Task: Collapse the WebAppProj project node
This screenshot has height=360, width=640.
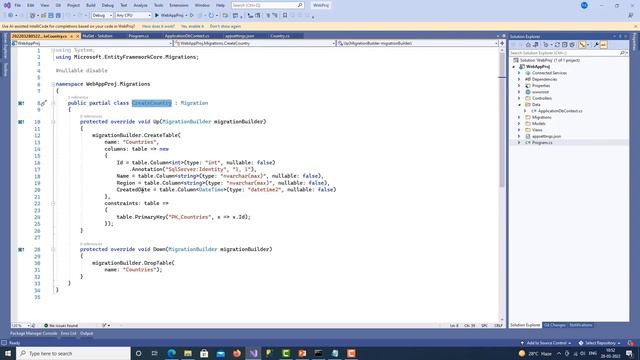Action: 514,67
